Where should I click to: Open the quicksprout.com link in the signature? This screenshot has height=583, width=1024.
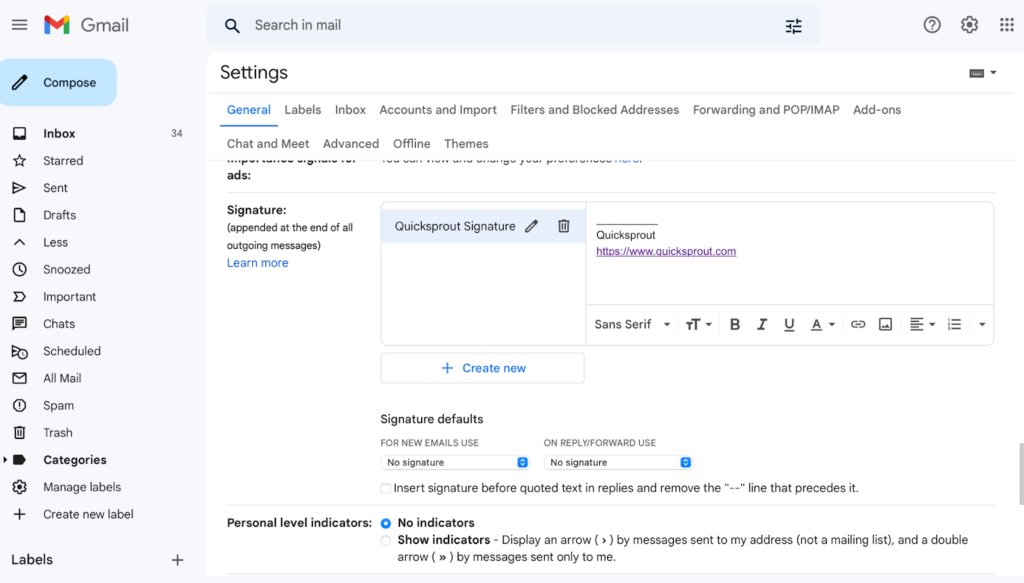click(x=668, y=250)
